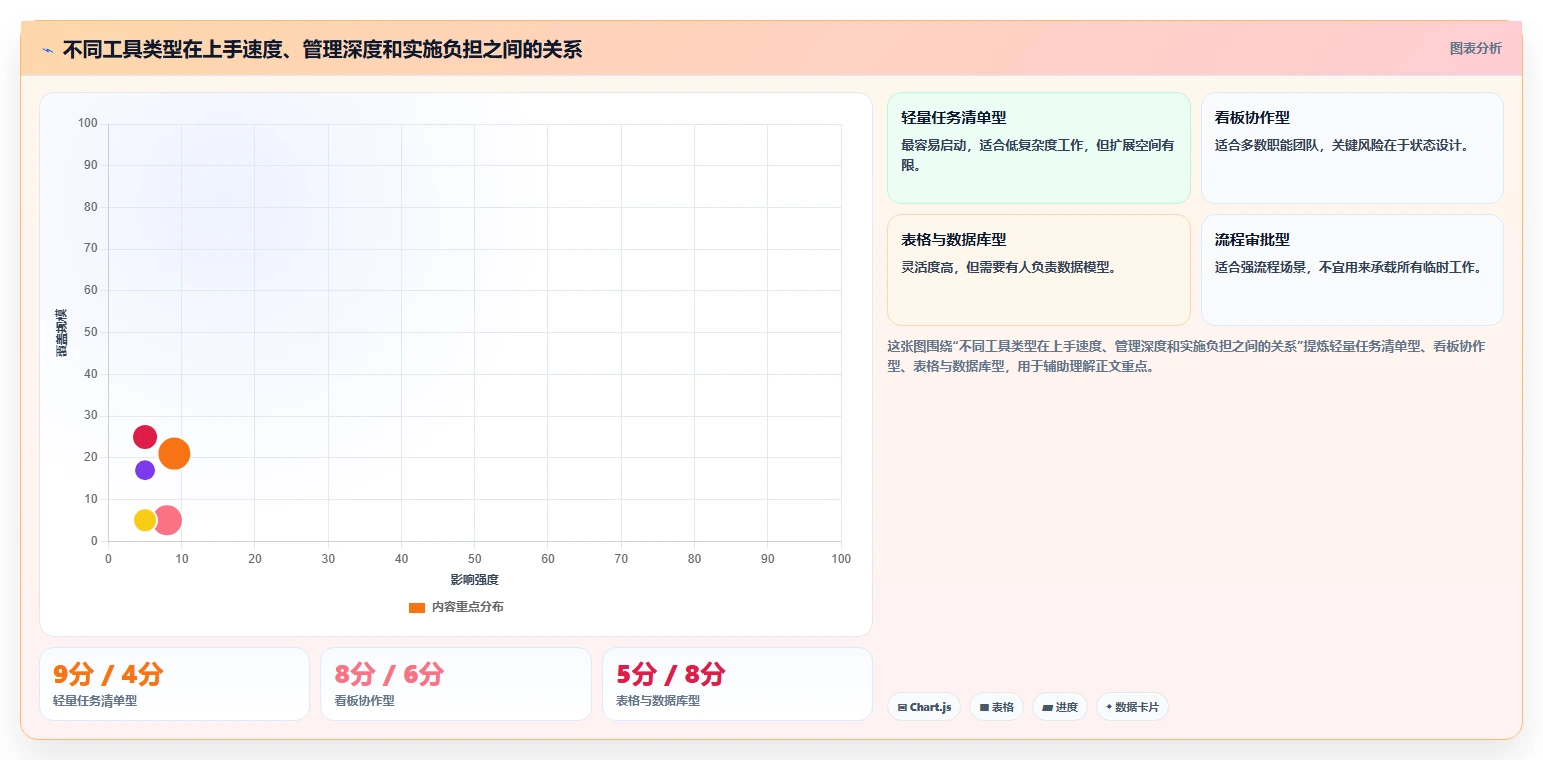Image resolution: width=1543 pixels, height=760 pixels.
Task: Click the sparkle icon in 数据卡片 chip
Action: [1109, 707]
